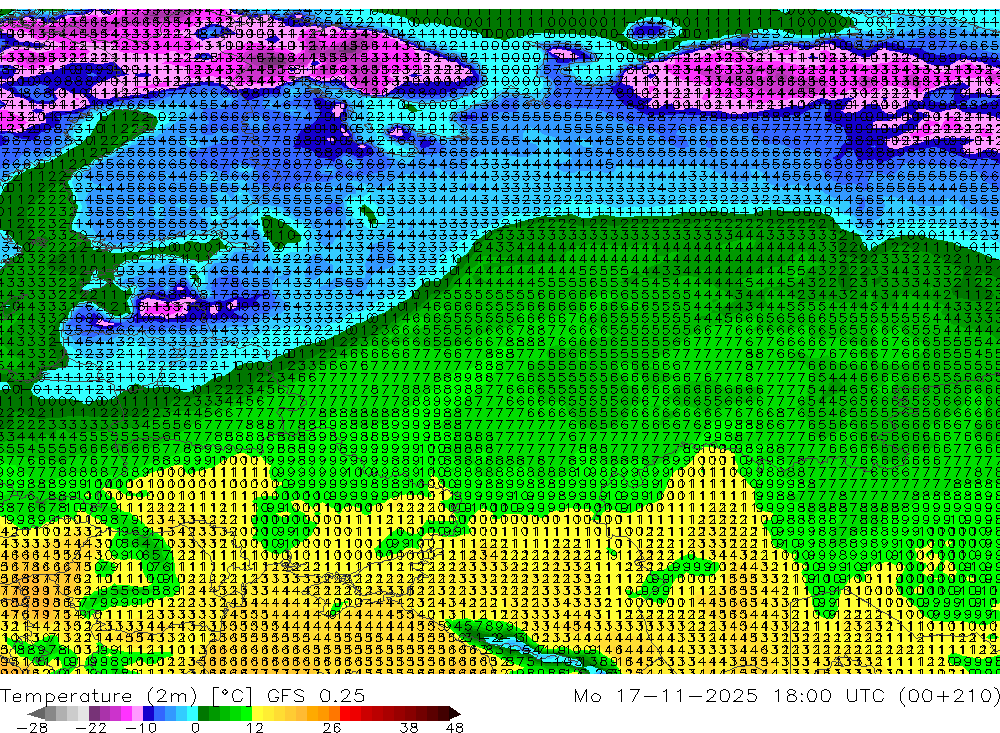
Task: Click the "38" legend scale value
Action: [409, 727]
